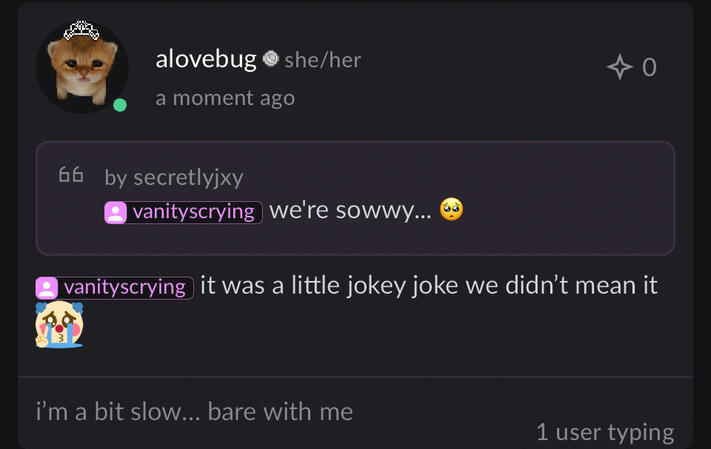Click the "little jokey joke" message text
This screenshot has width=711, height=449.
428,286
